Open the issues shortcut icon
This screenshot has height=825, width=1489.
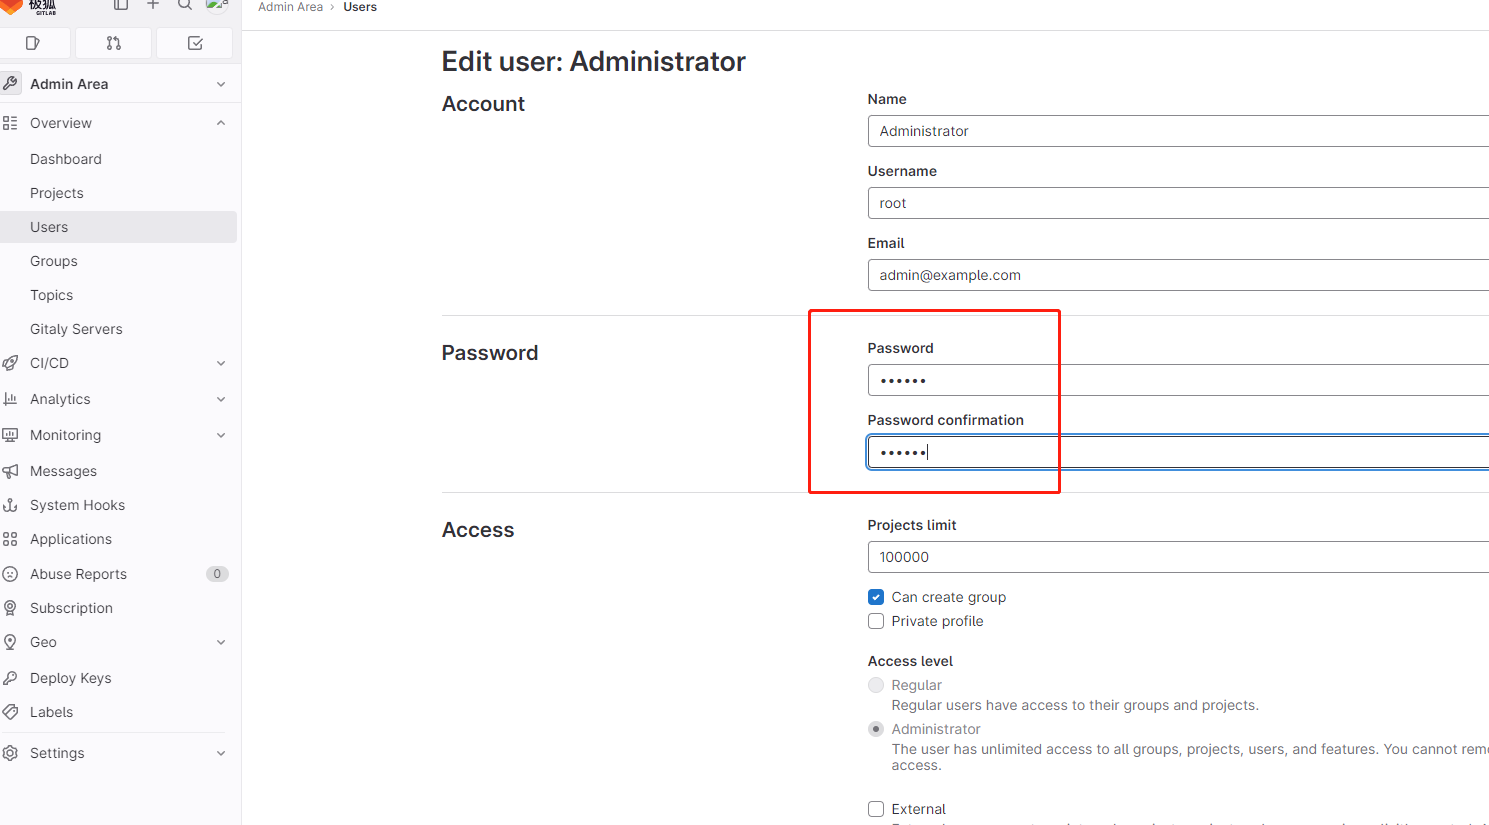[x=33, y=43]
